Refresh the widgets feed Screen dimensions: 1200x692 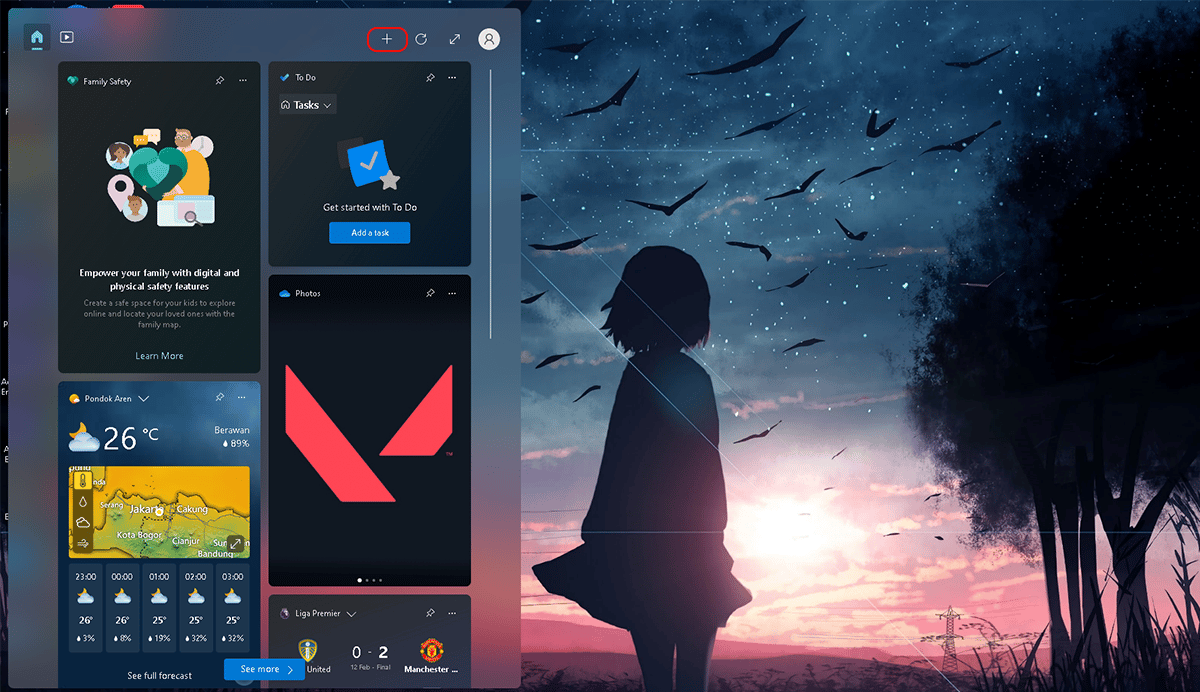pyautogui.click(x=421, y=39)
